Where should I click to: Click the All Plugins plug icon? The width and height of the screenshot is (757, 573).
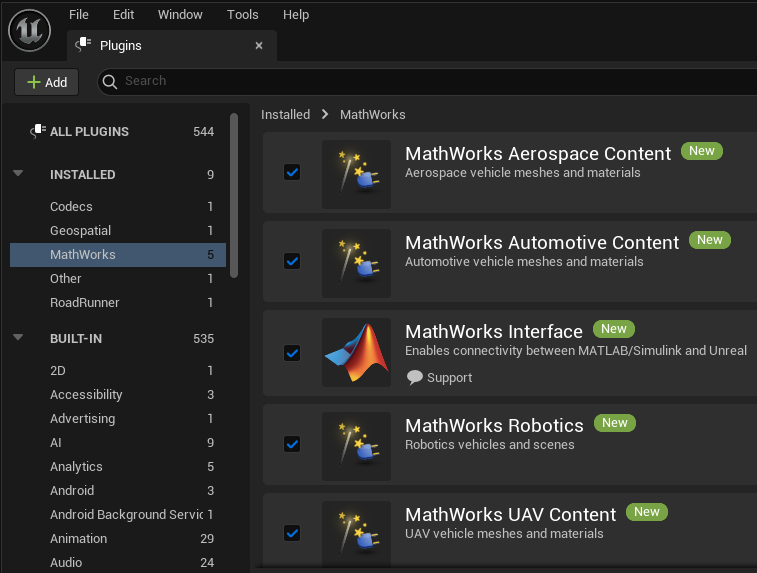click(x=38, y=131)
